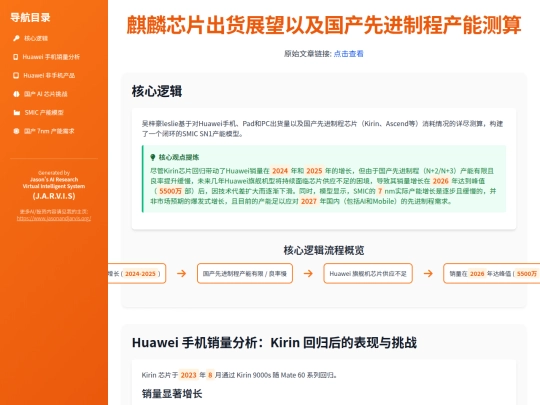Click the main title 麒麟芯片出货展望以及国产先进制程产能测算

click(324, 25)
